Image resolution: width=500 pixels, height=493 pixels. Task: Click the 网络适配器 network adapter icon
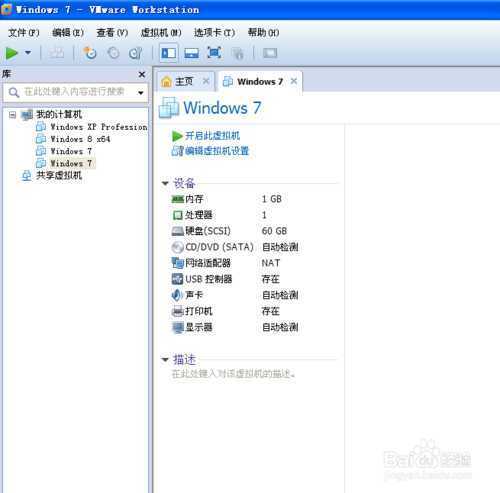point(177,263)
